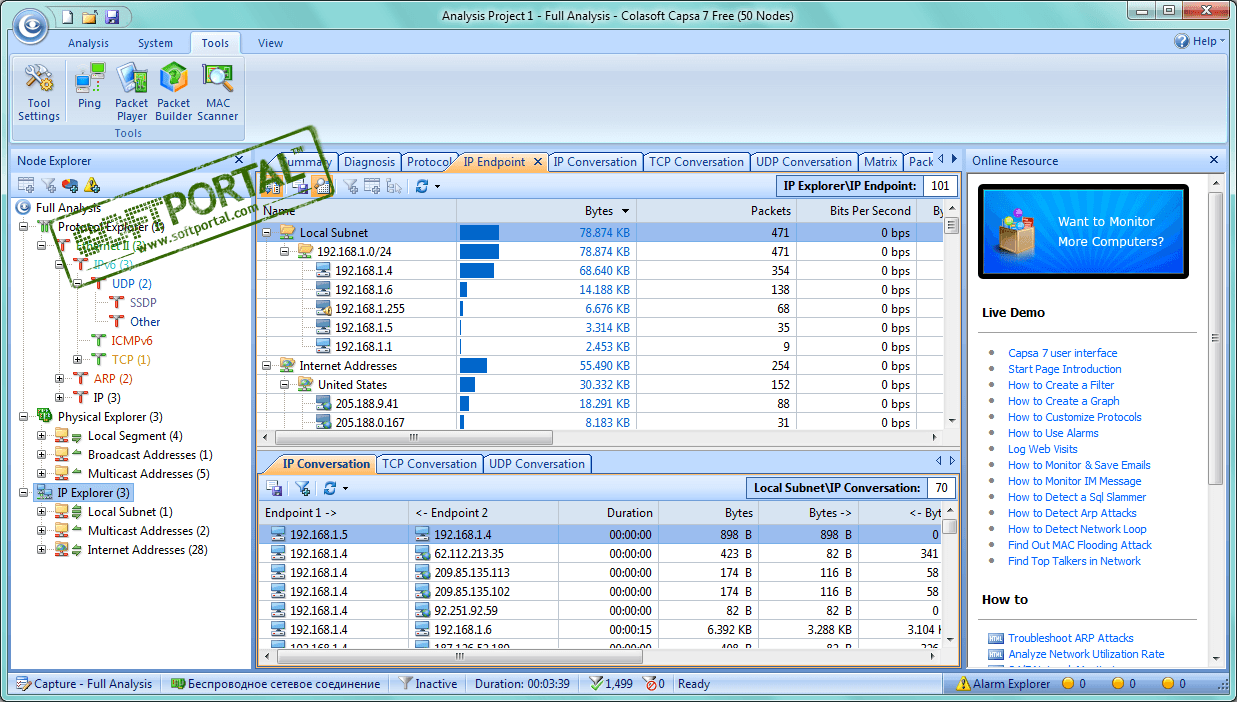The width and height of the screenshot is (1237, 702).
Task: Click the save icon in IP Conversation toolbar
Action: 274,488
